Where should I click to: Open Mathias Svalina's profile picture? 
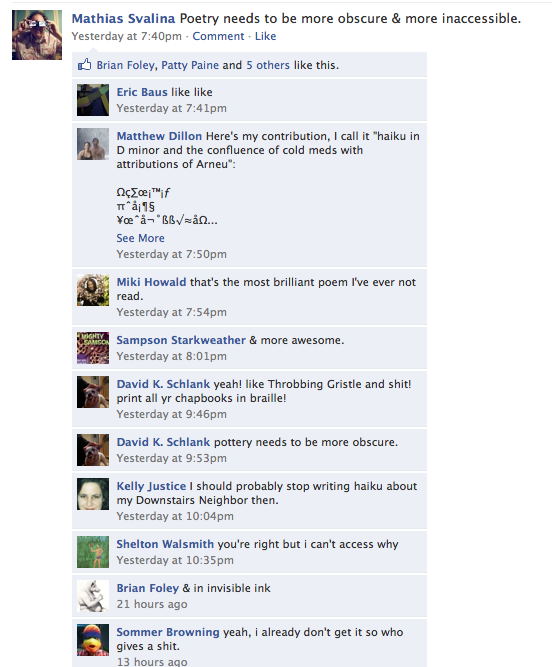tap(37, 35)
